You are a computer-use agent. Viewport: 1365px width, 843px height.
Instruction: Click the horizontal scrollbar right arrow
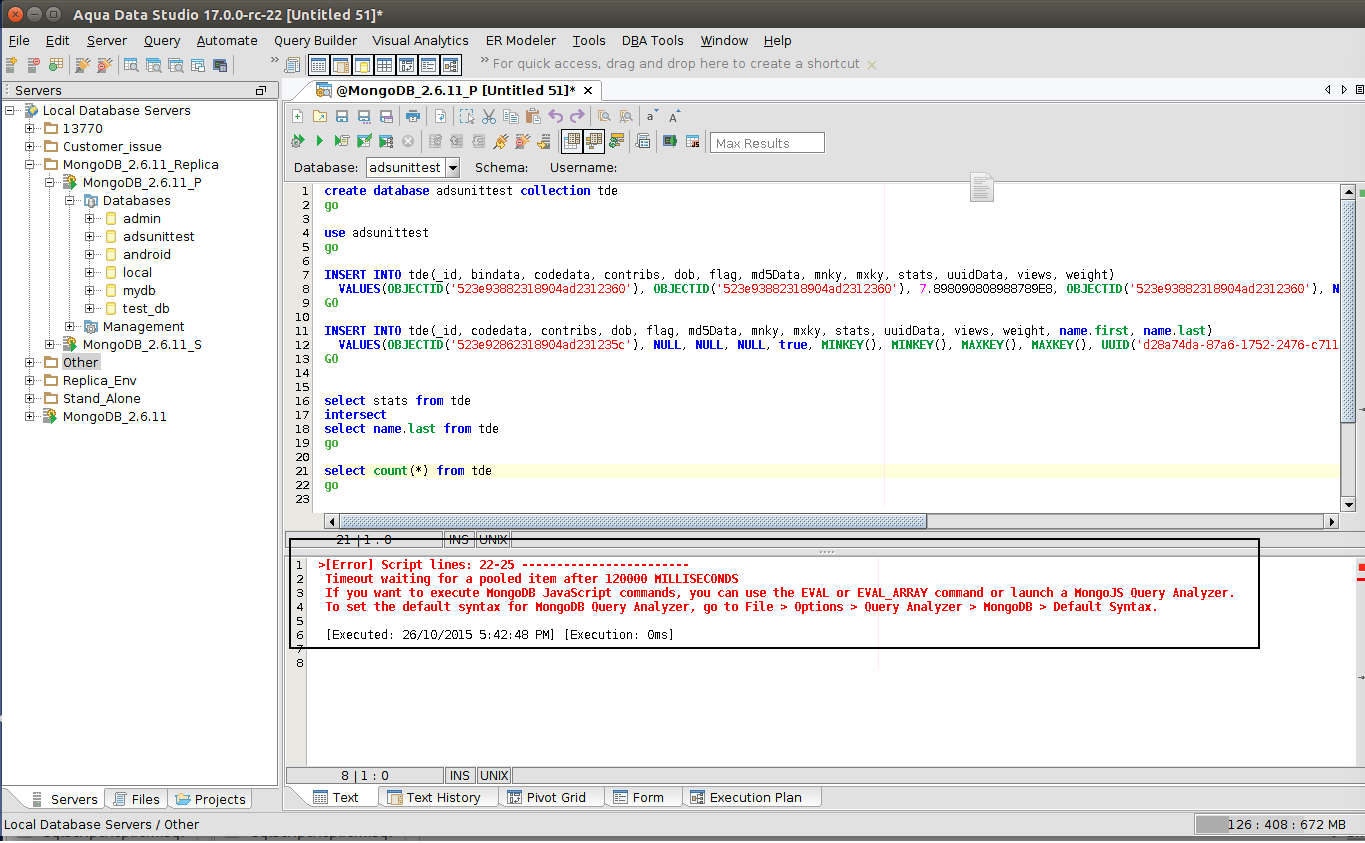click(1331, 521)
